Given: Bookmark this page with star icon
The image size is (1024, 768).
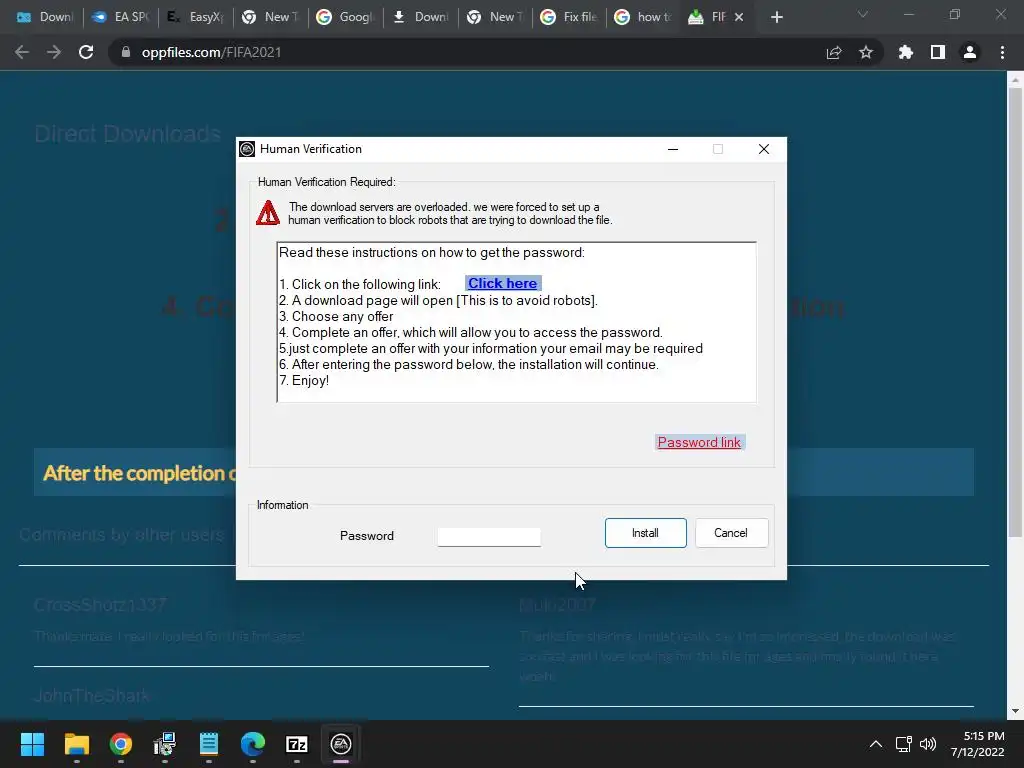Looking at the screenshot, I should pyautogui.click(x=866, y=52).
